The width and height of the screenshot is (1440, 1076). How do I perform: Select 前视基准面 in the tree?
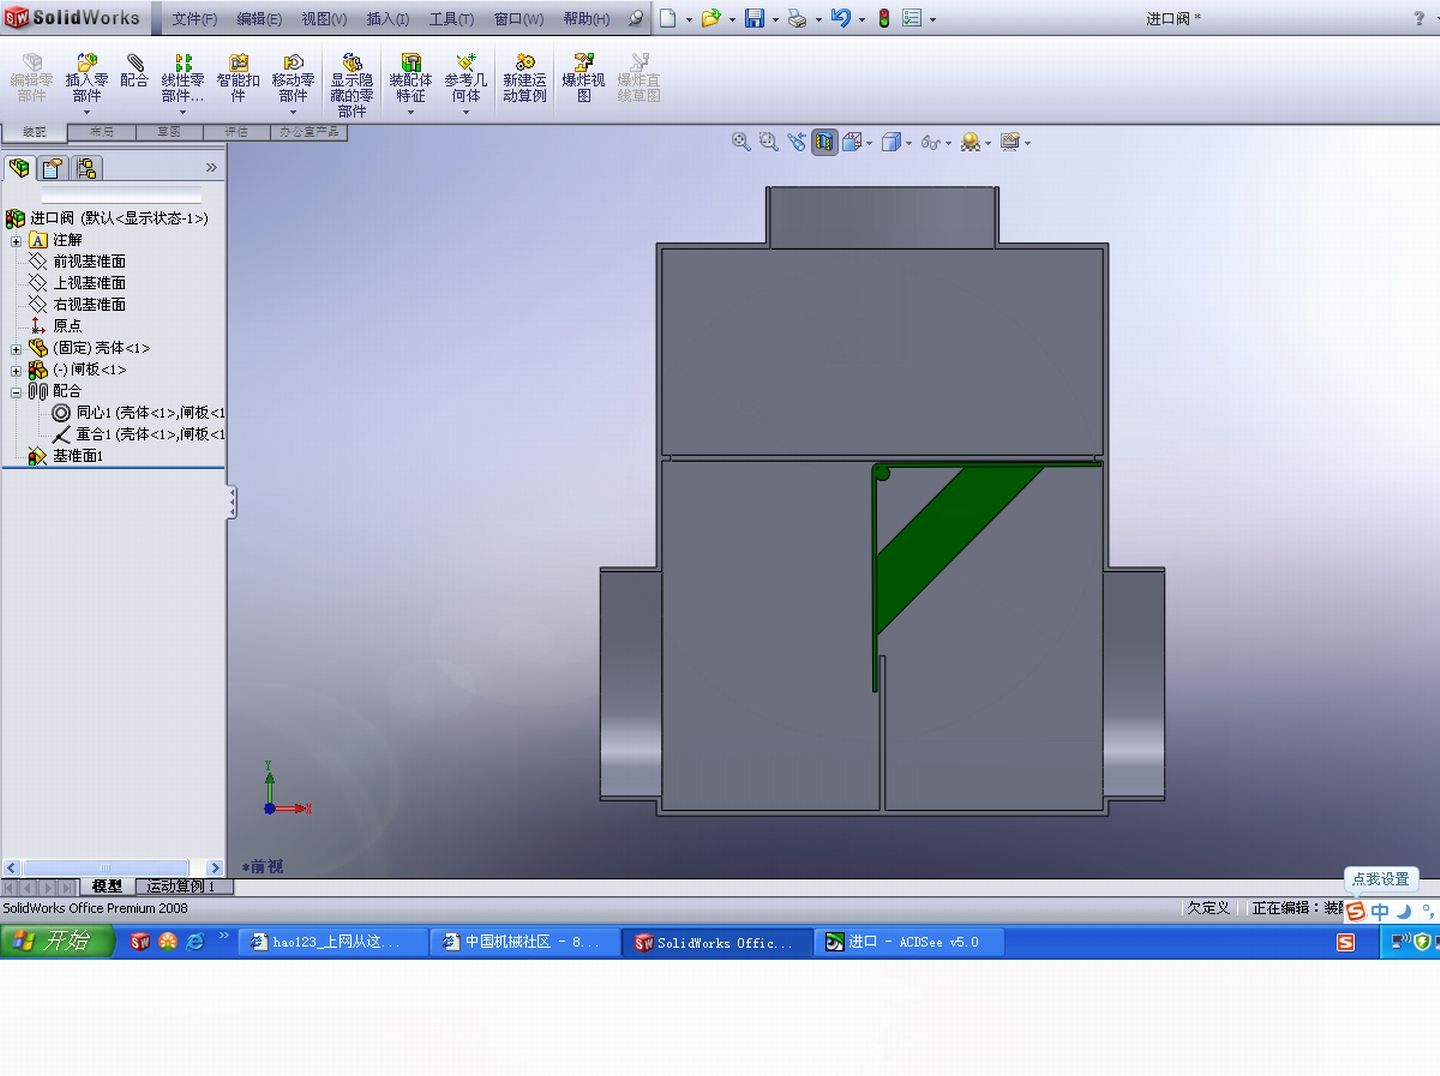pos(89,262)
